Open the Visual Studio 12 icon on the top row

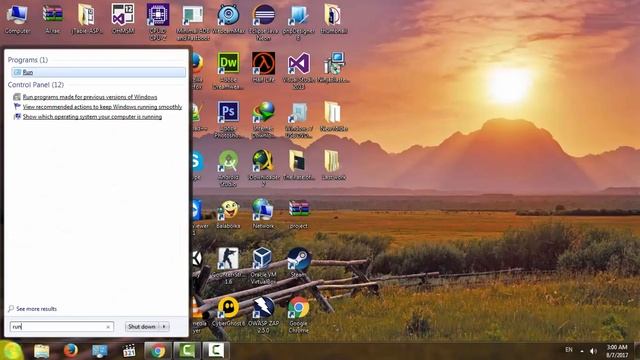tap(123, 19)
